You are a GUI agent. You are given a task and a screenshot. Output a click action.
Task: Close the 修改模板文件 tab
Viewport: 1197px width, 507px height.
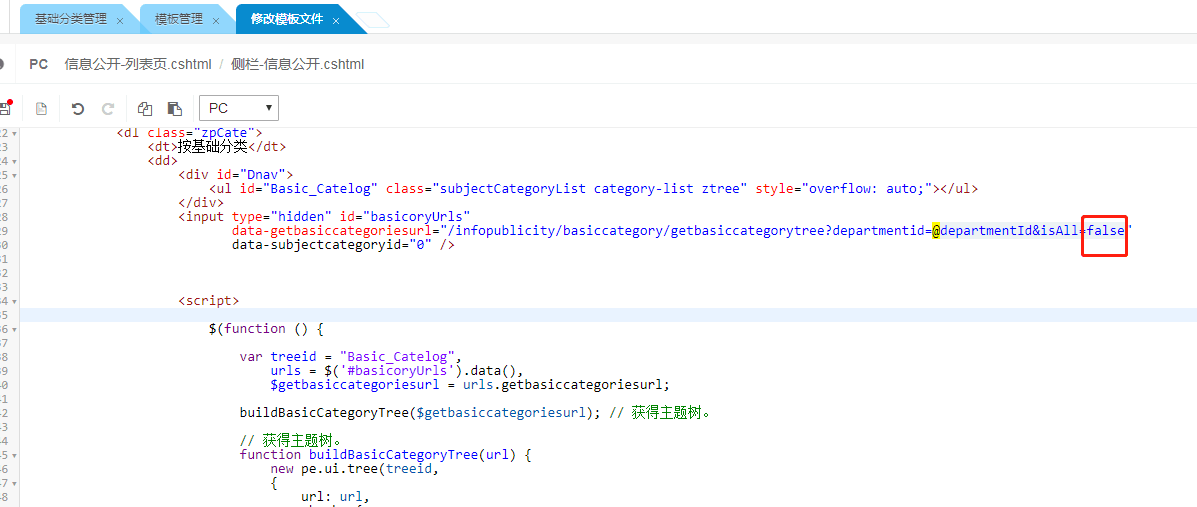(x=336, y=21)
